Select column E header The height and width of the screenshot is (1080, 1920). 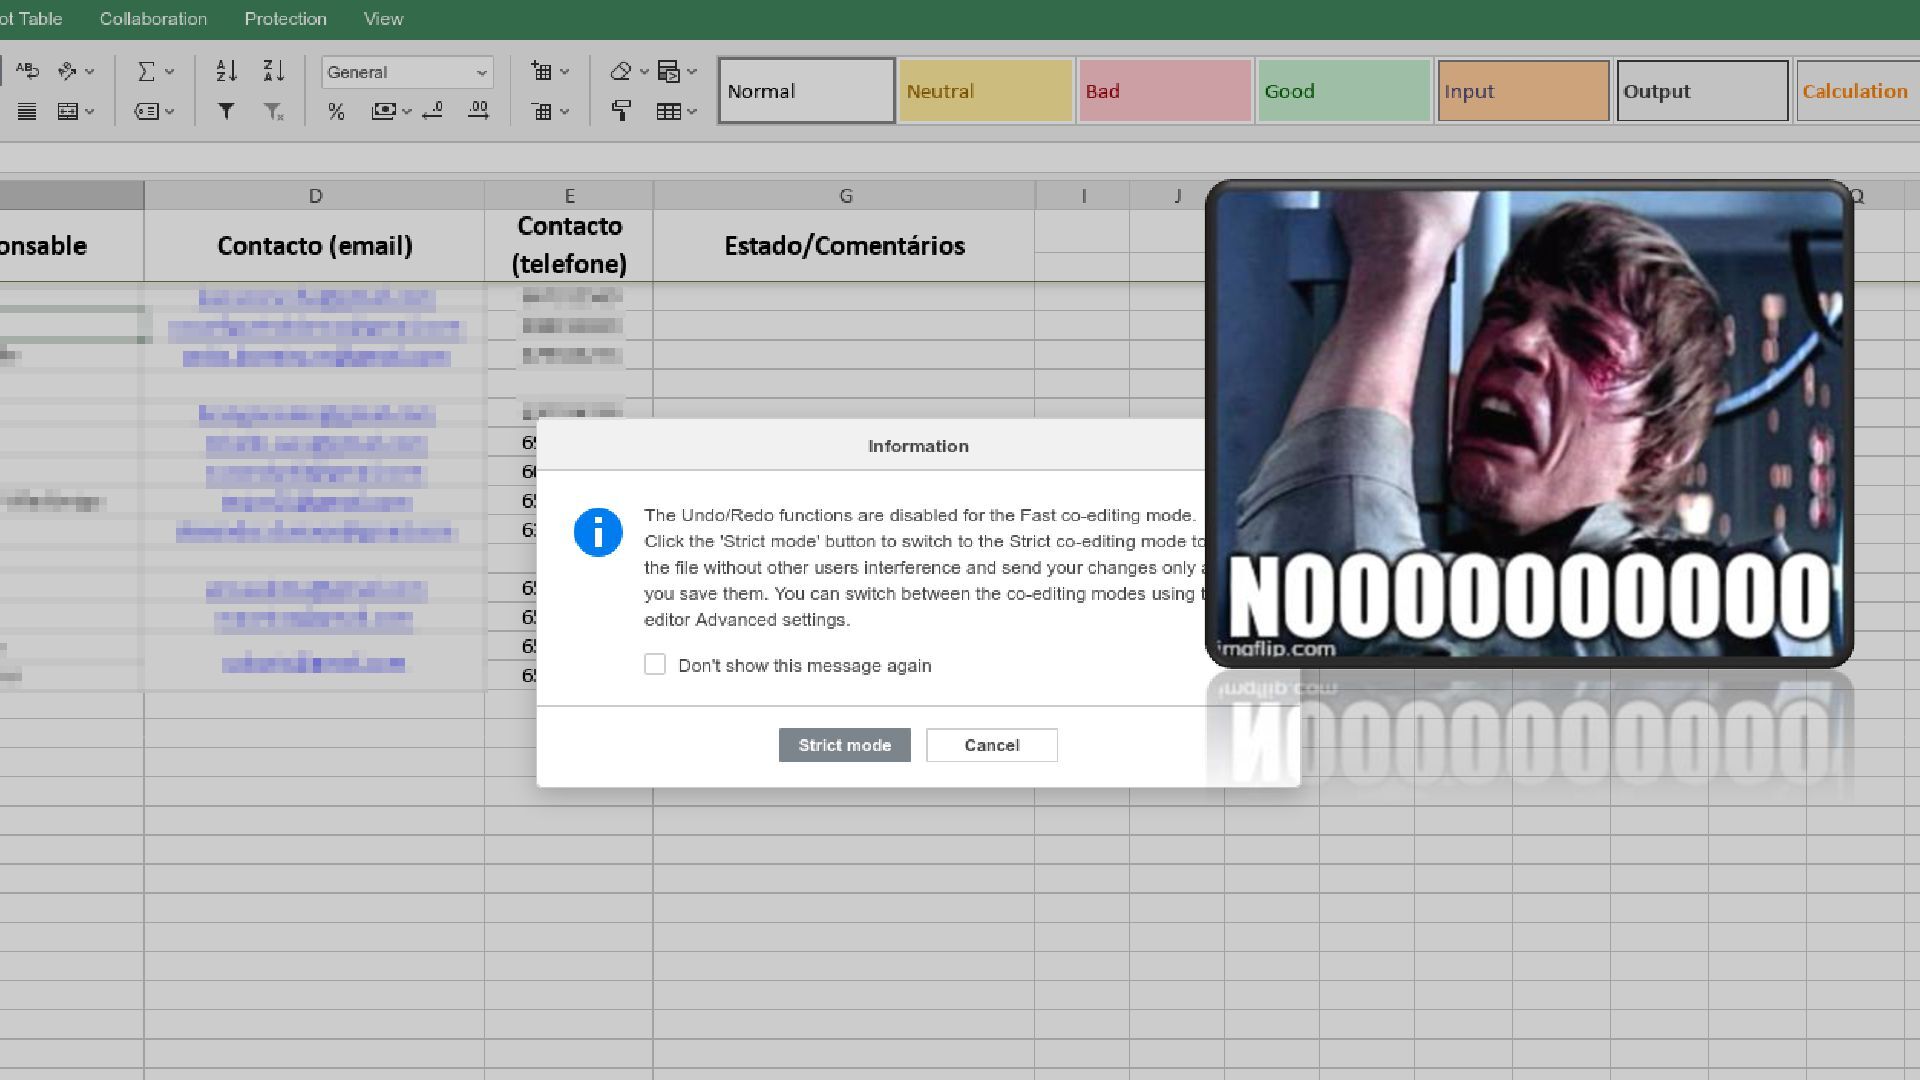click(x=569, y=196)
